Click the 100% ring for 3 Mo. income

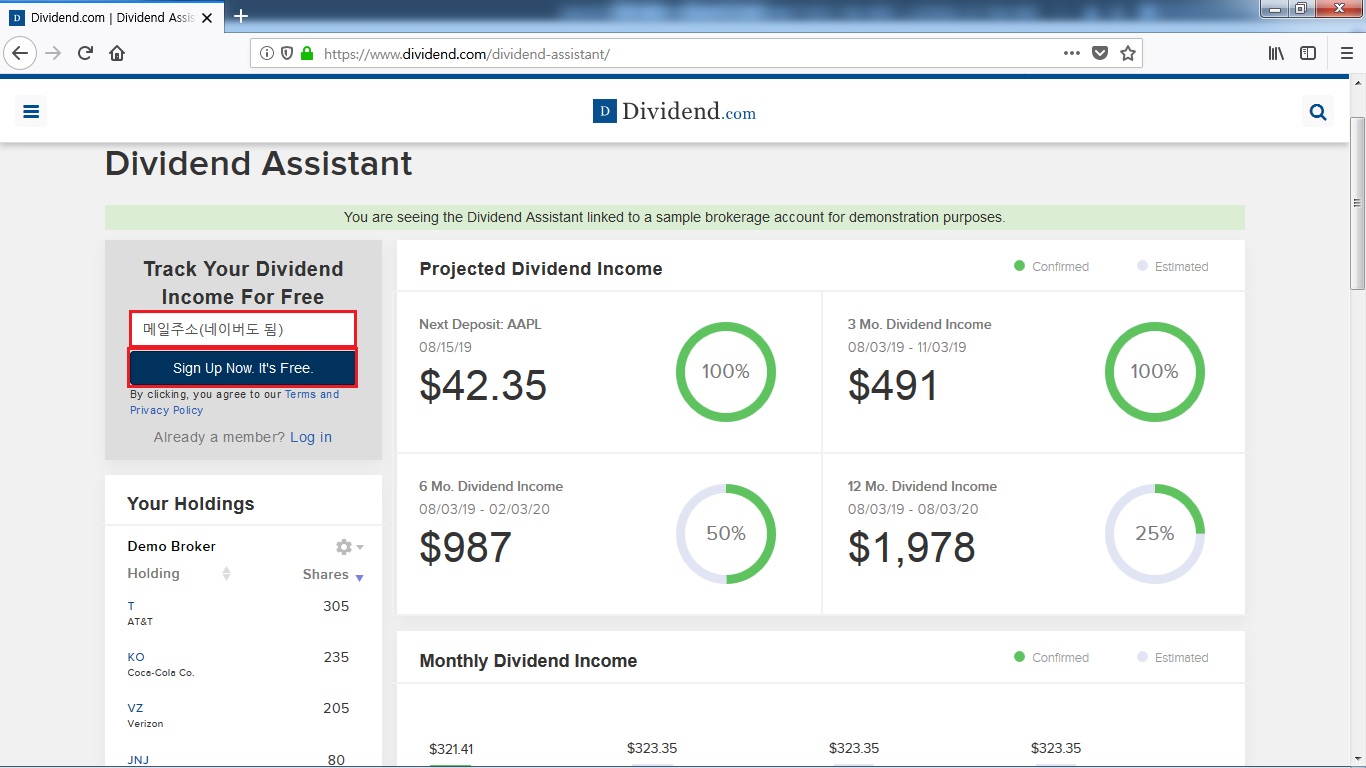point(1155,372)
